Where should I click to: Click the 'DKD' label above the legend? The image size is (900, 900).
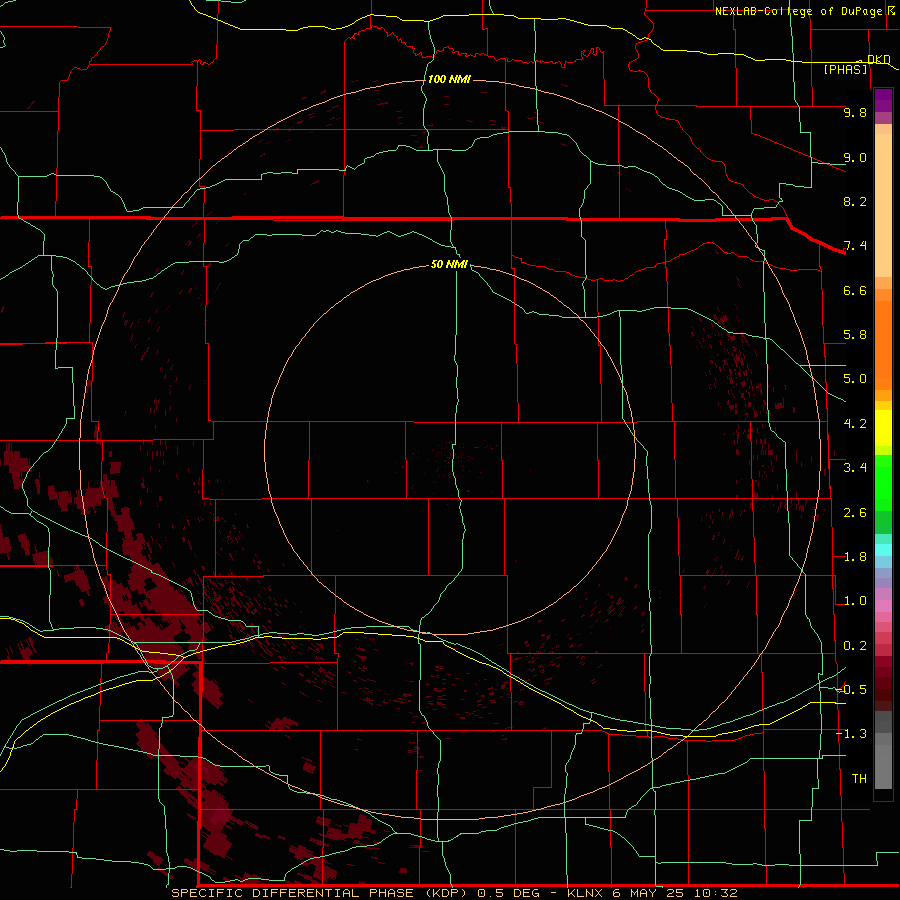pyautogui.click(x=879, y=59)
